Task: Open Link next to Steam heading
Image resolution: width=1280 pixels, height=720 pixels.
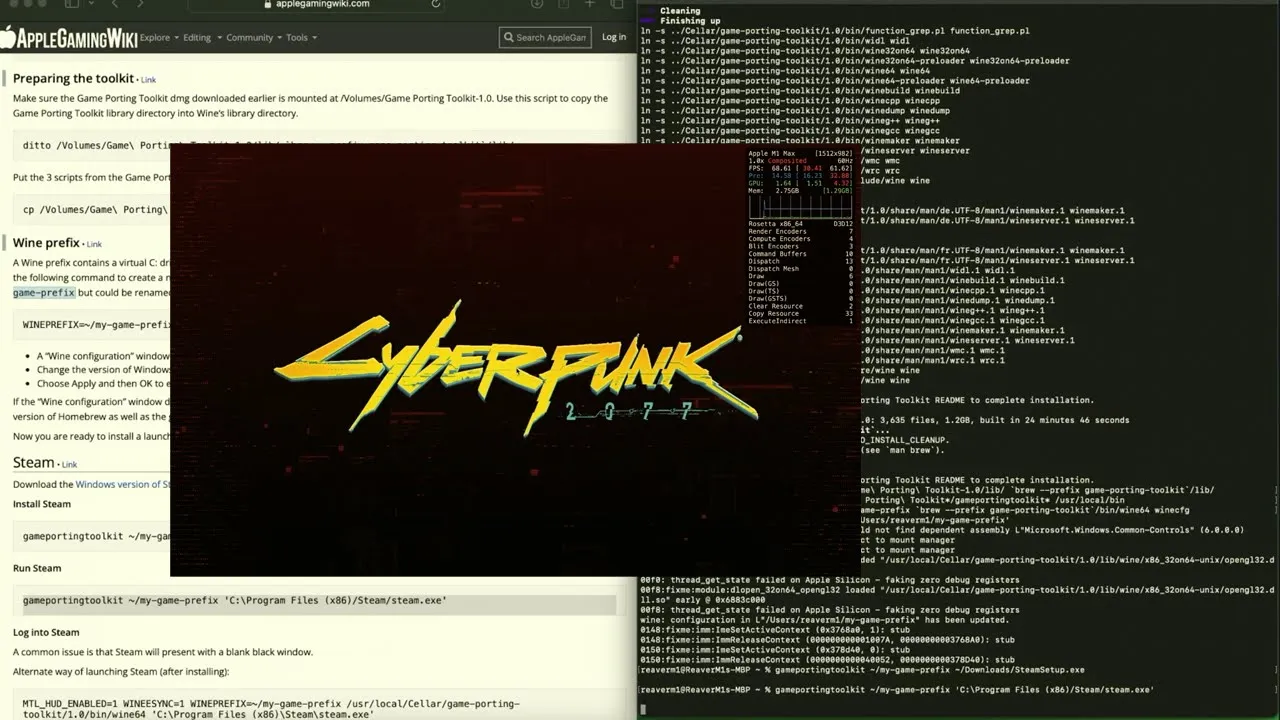Action: pyautogui.click(x=69, y=465)
